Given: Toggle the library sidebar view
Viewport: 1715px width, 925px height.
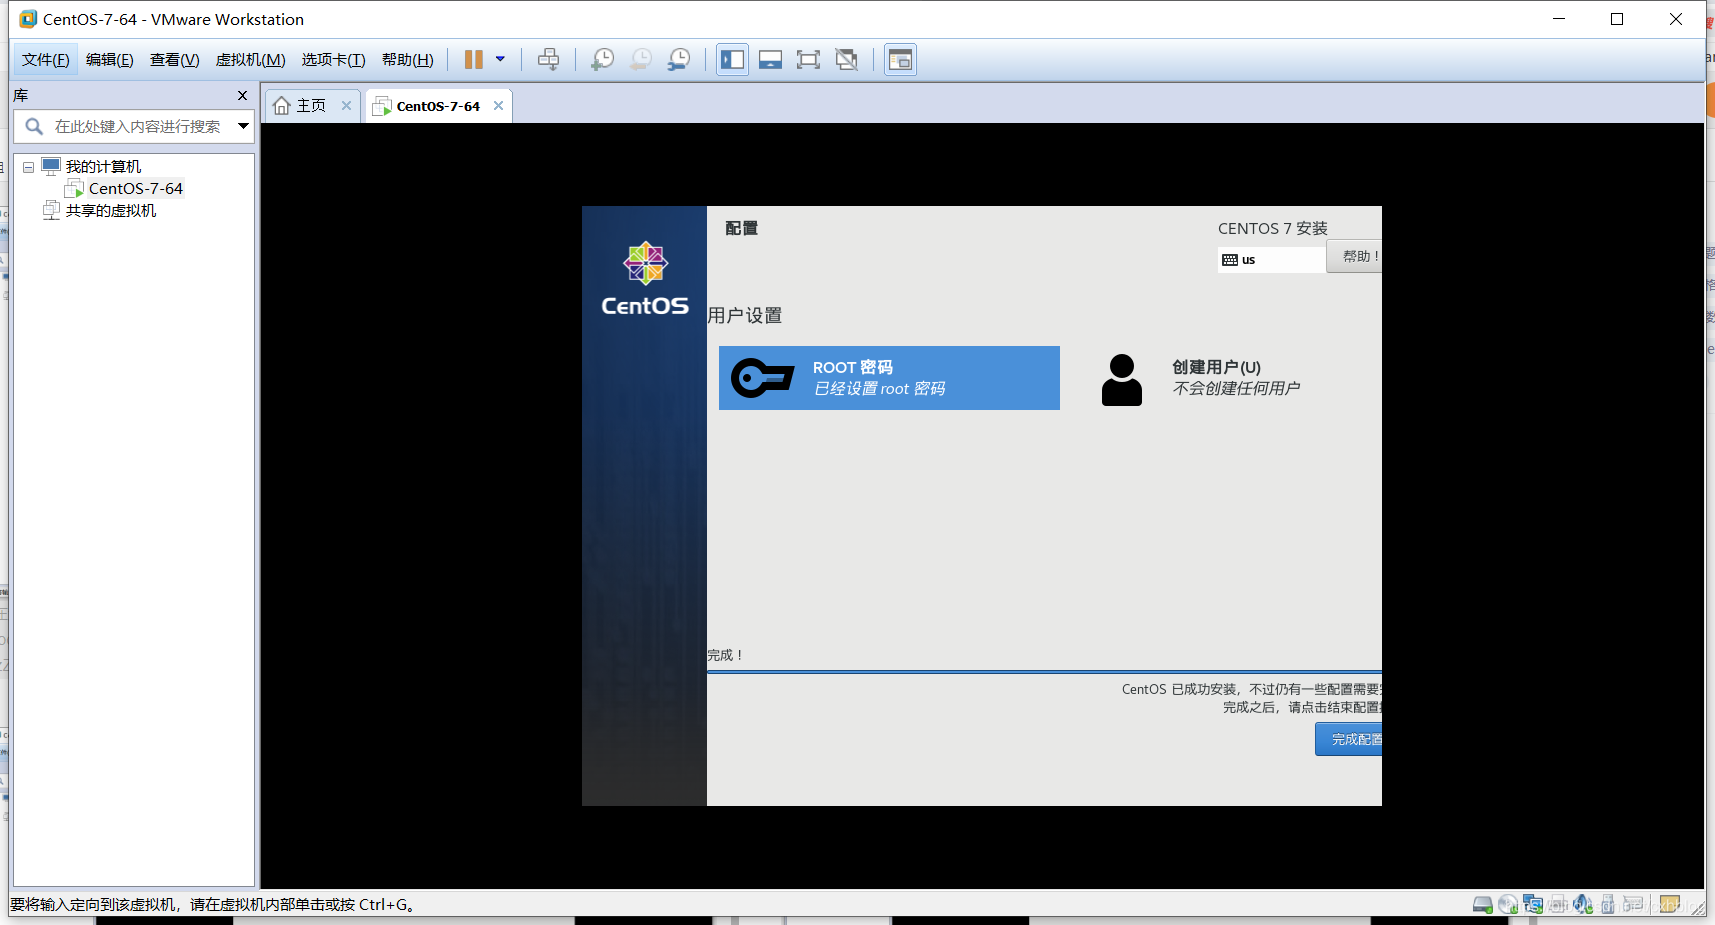Looking at the screenshot, I should pyautogui.click(x=732, y=60).
